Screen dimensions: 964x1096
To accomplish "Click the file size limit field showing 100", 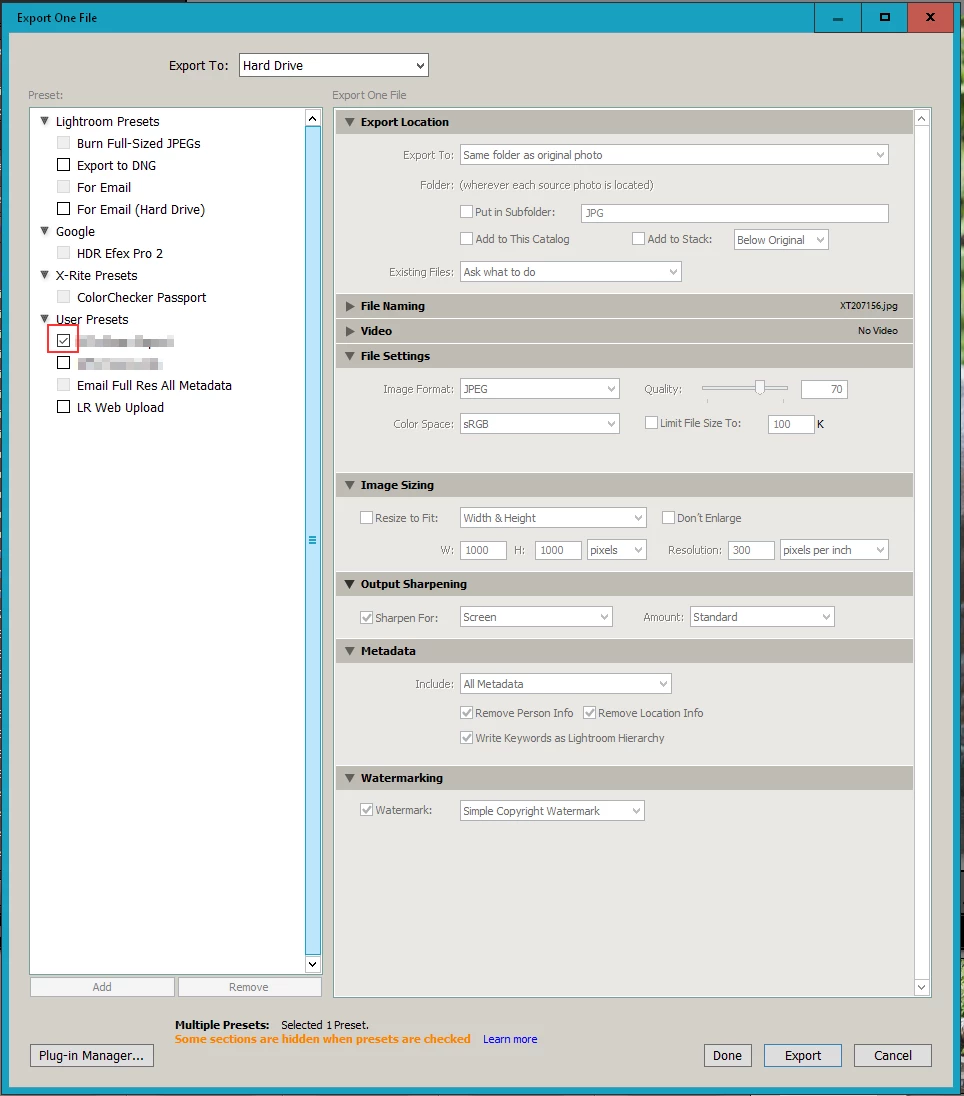I will click(x=791, y=424).
